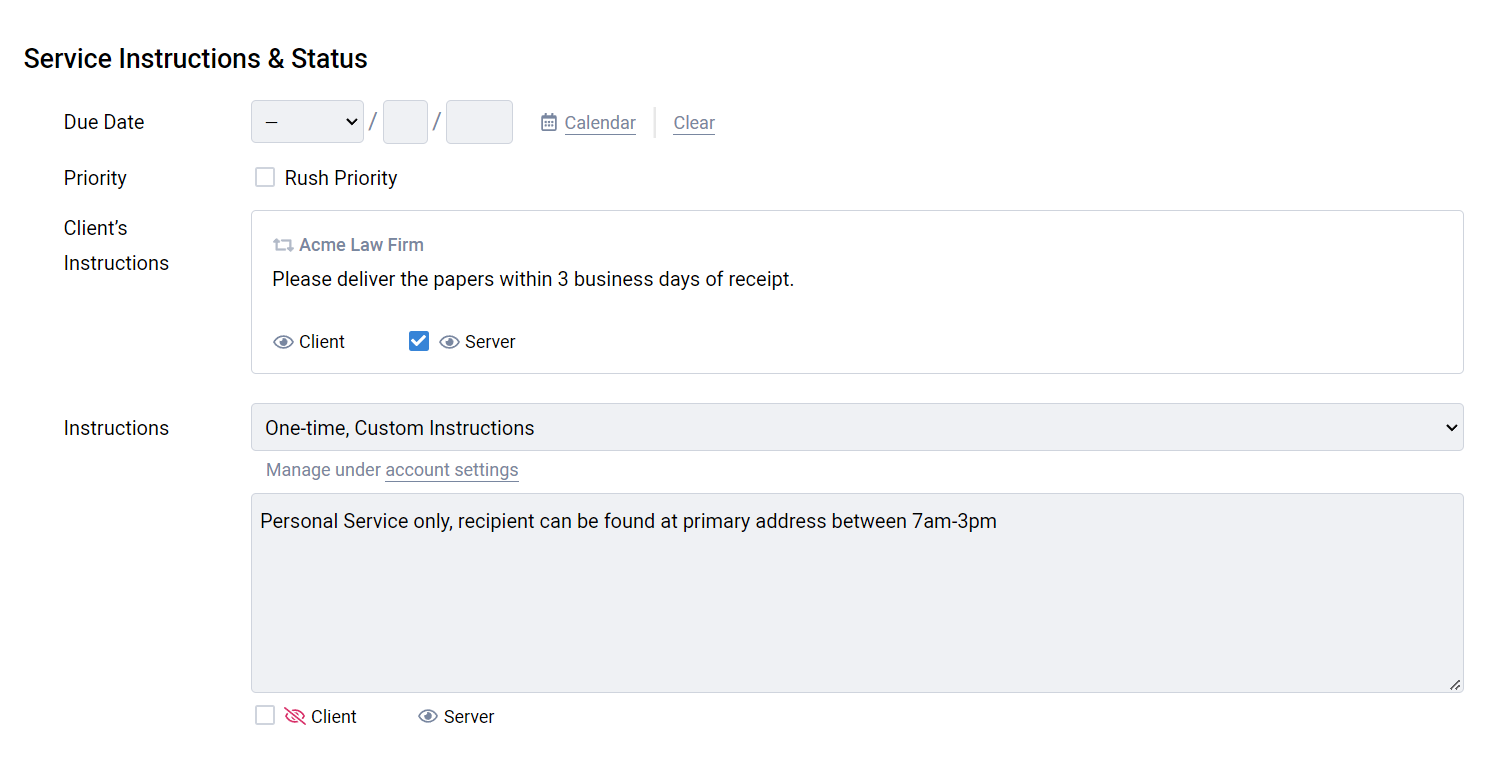Image resolution: width=1512 pixels, height=774 pixels.
Task: Open the Calendar date picker link
Action: (599, 123)
